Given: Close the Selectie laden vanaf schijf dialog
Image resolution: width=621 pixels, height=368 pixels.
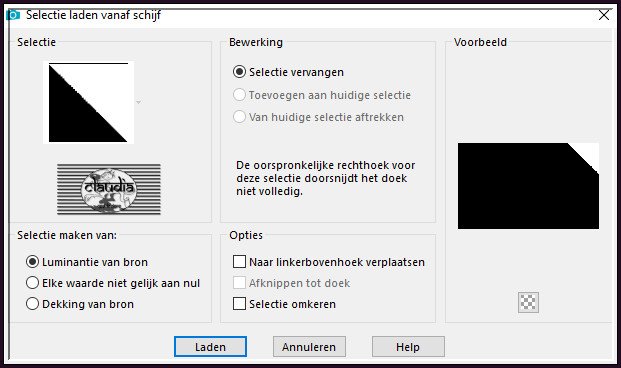Looking at the screenshot, I should [604, 15].
